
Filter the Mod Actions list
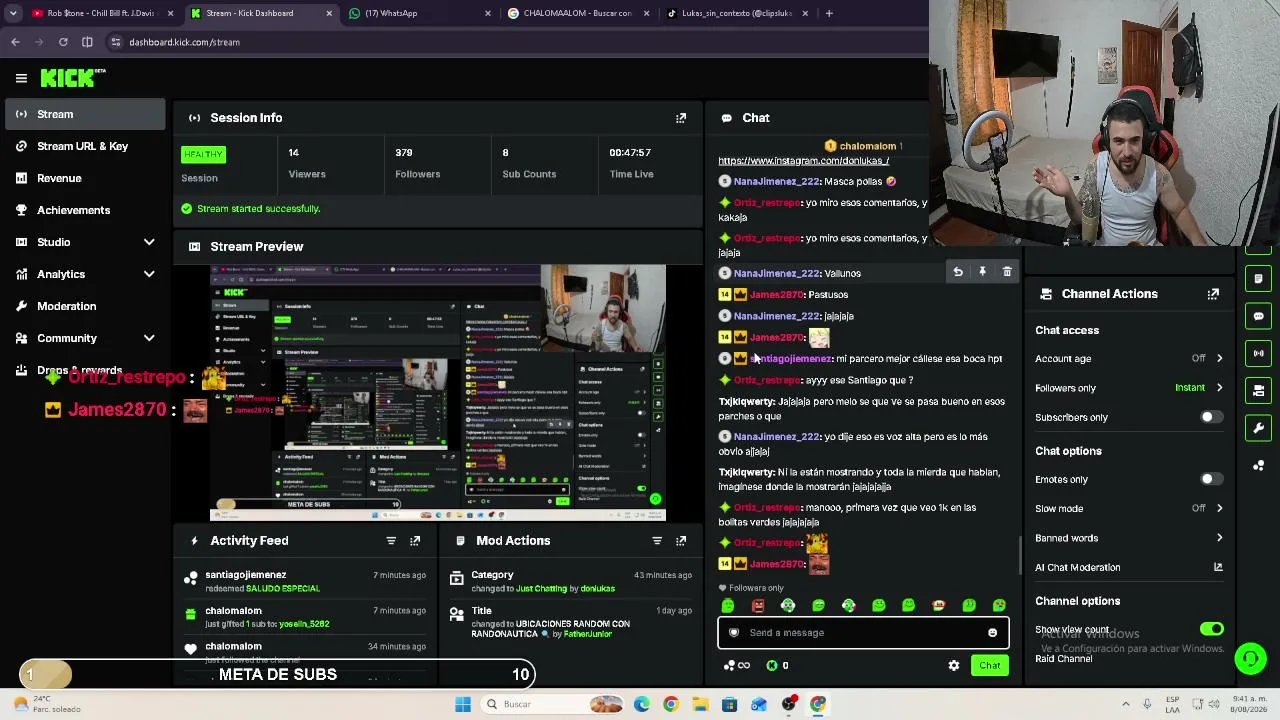tap(657, 541)
